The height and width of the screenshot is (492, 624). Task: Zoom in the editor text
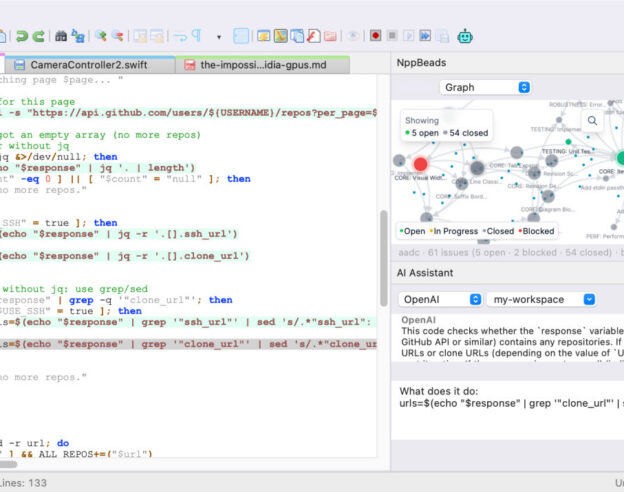click(101, 36)
